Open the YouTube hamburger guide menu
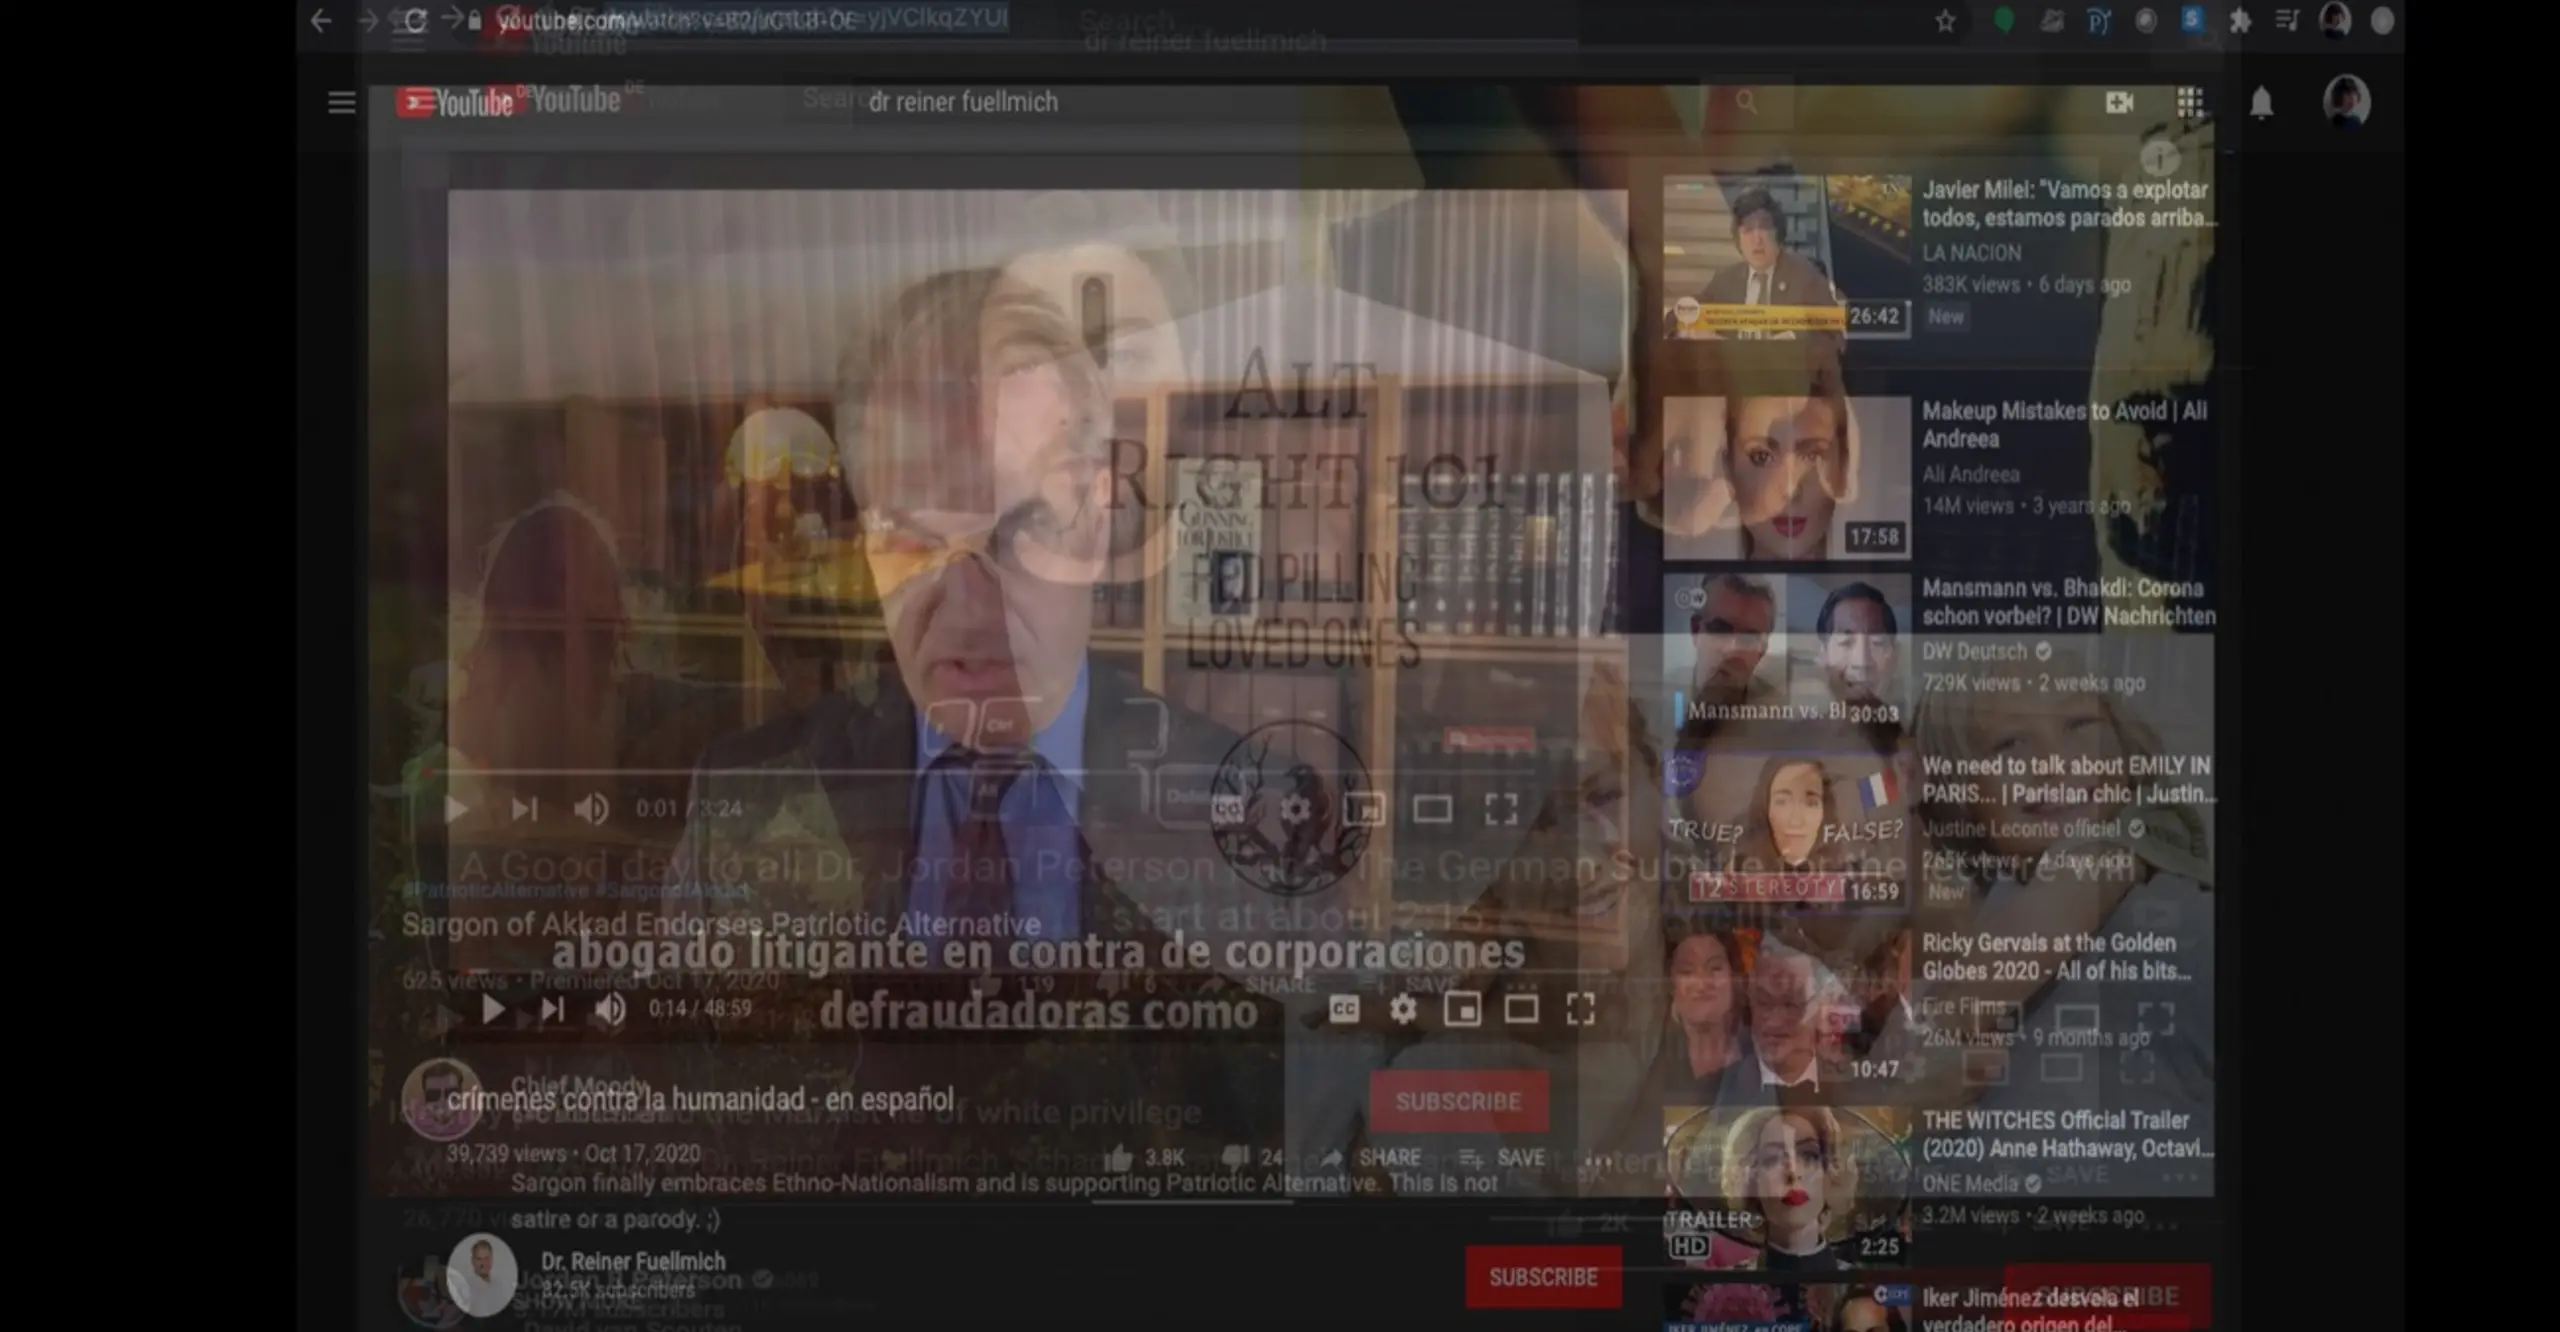The height and width of the screenshot is (1332, 2560). 341,102
